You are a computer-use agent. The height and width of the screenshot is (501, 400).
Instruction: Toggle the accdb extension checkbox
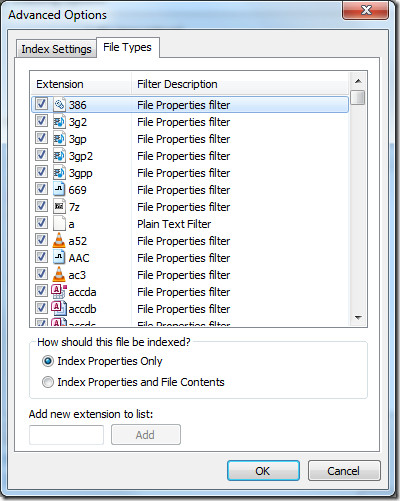point(41,308)
